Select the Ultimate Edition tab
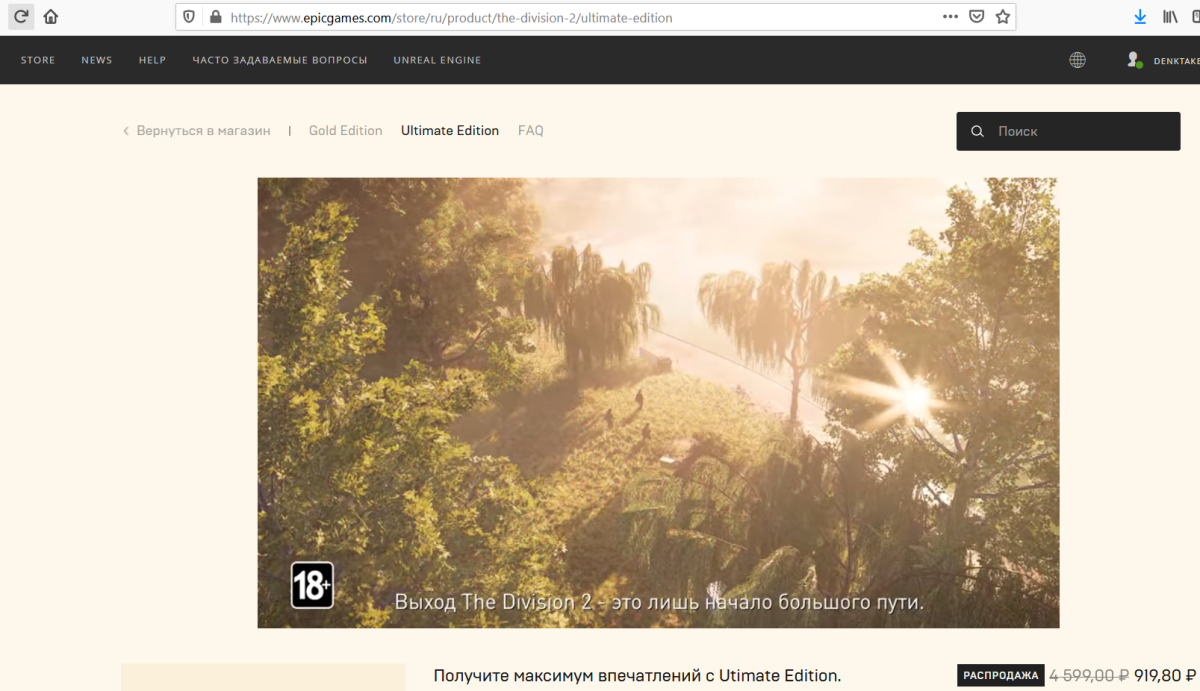 point(450,131)
